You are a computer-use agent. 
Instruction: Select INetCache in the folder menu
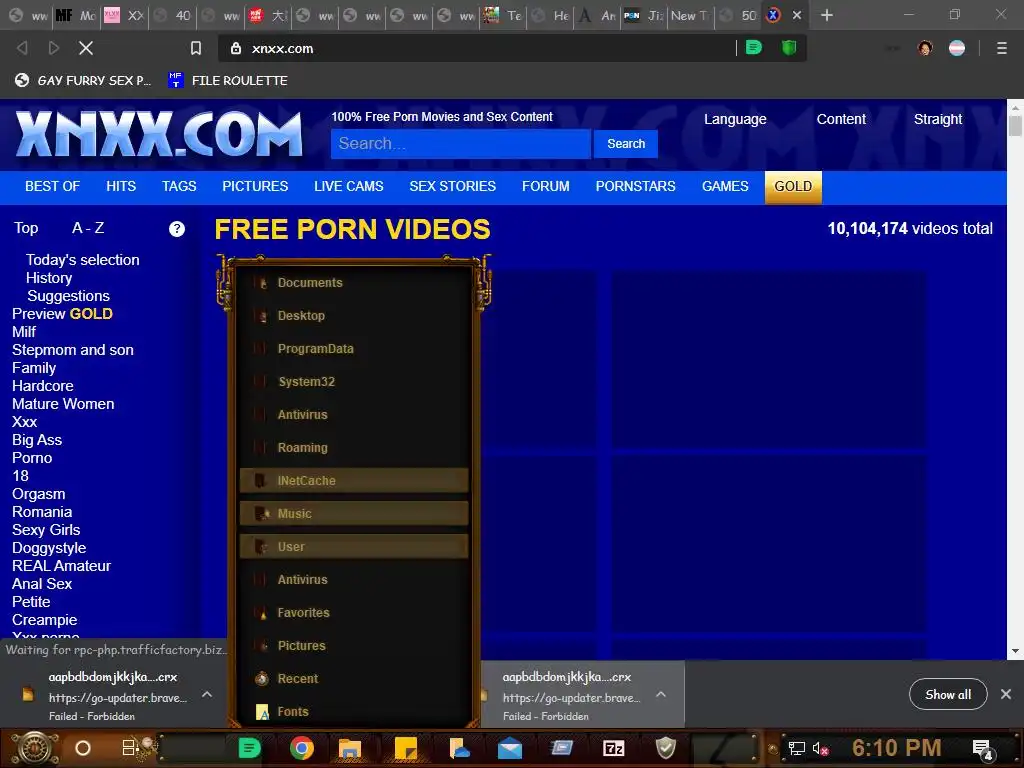click(354, 481)
